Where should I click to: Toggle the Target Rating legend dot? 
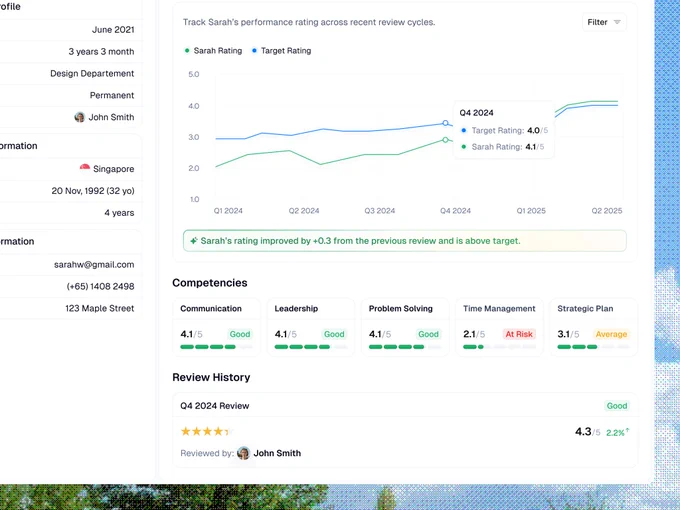click(x=254, y=51)
